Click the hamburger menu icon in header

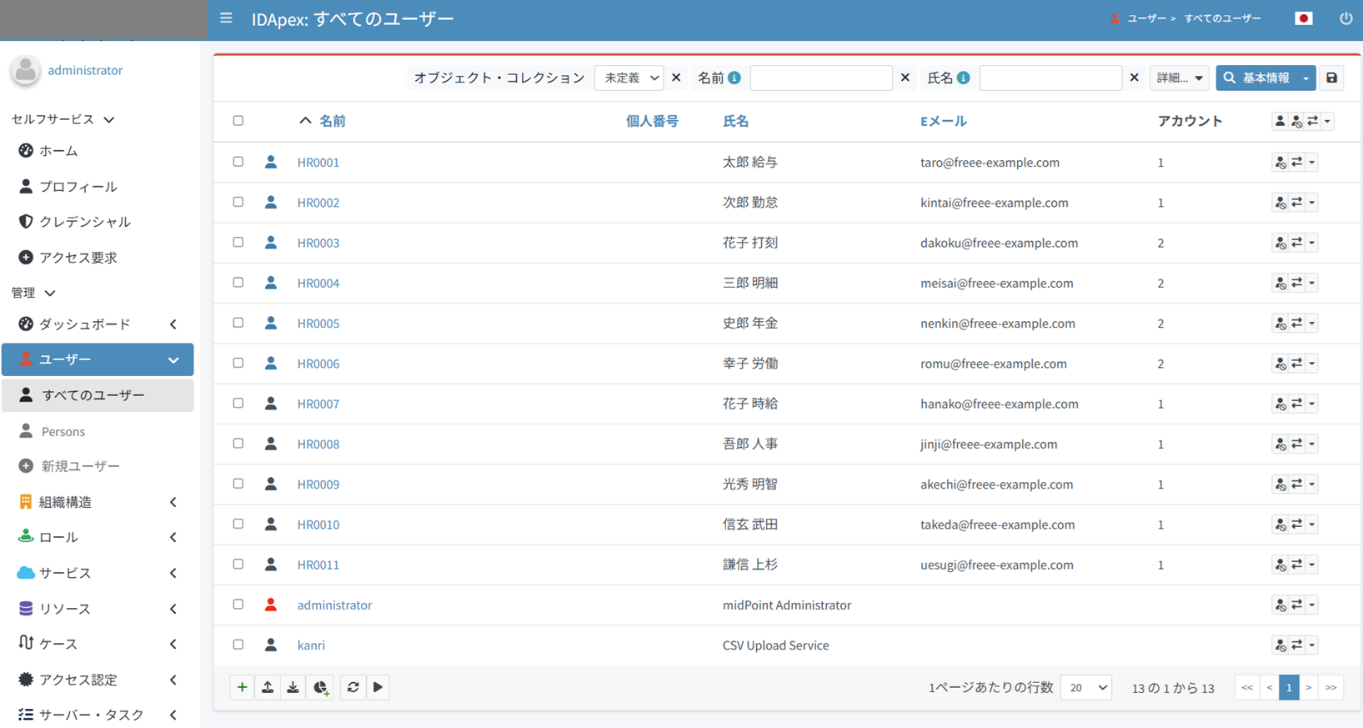pyautogui.click(x=226, y=18)
